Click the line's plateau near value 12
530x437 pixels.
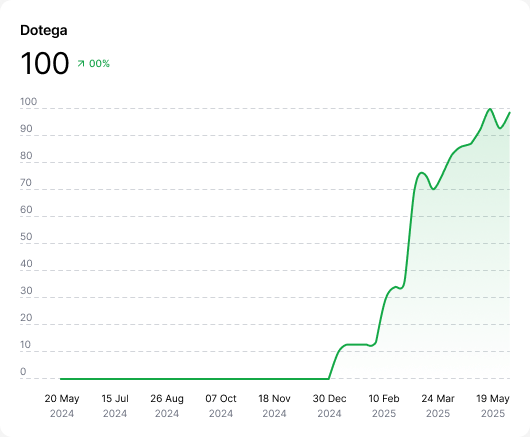pyautogui.click(x=357, y=345)
